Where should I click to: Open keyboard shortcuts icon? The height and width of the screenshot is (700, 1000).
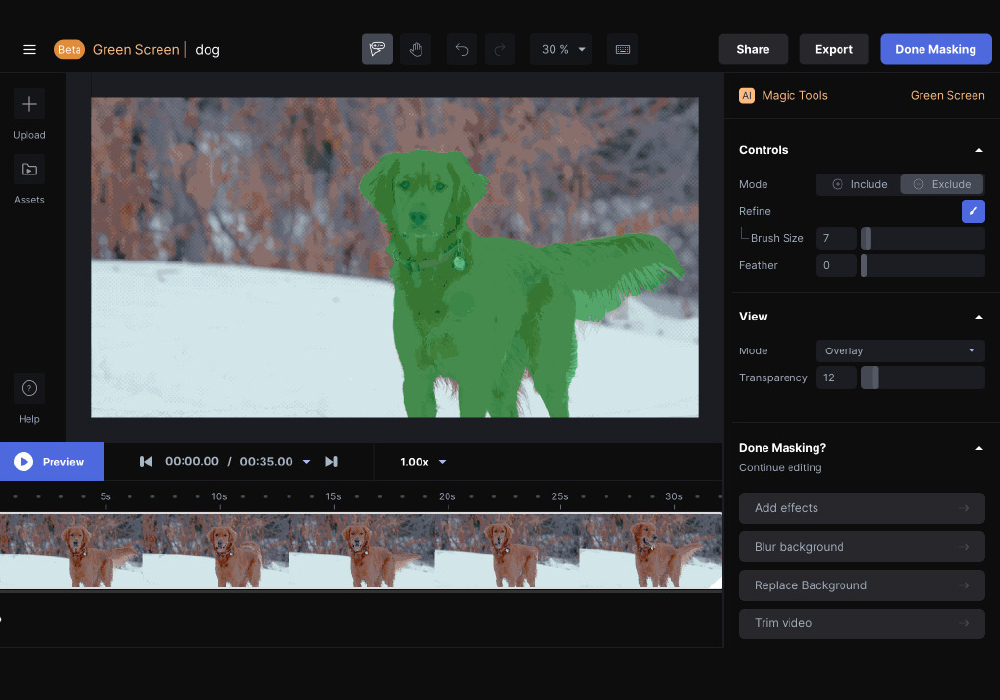622,49
